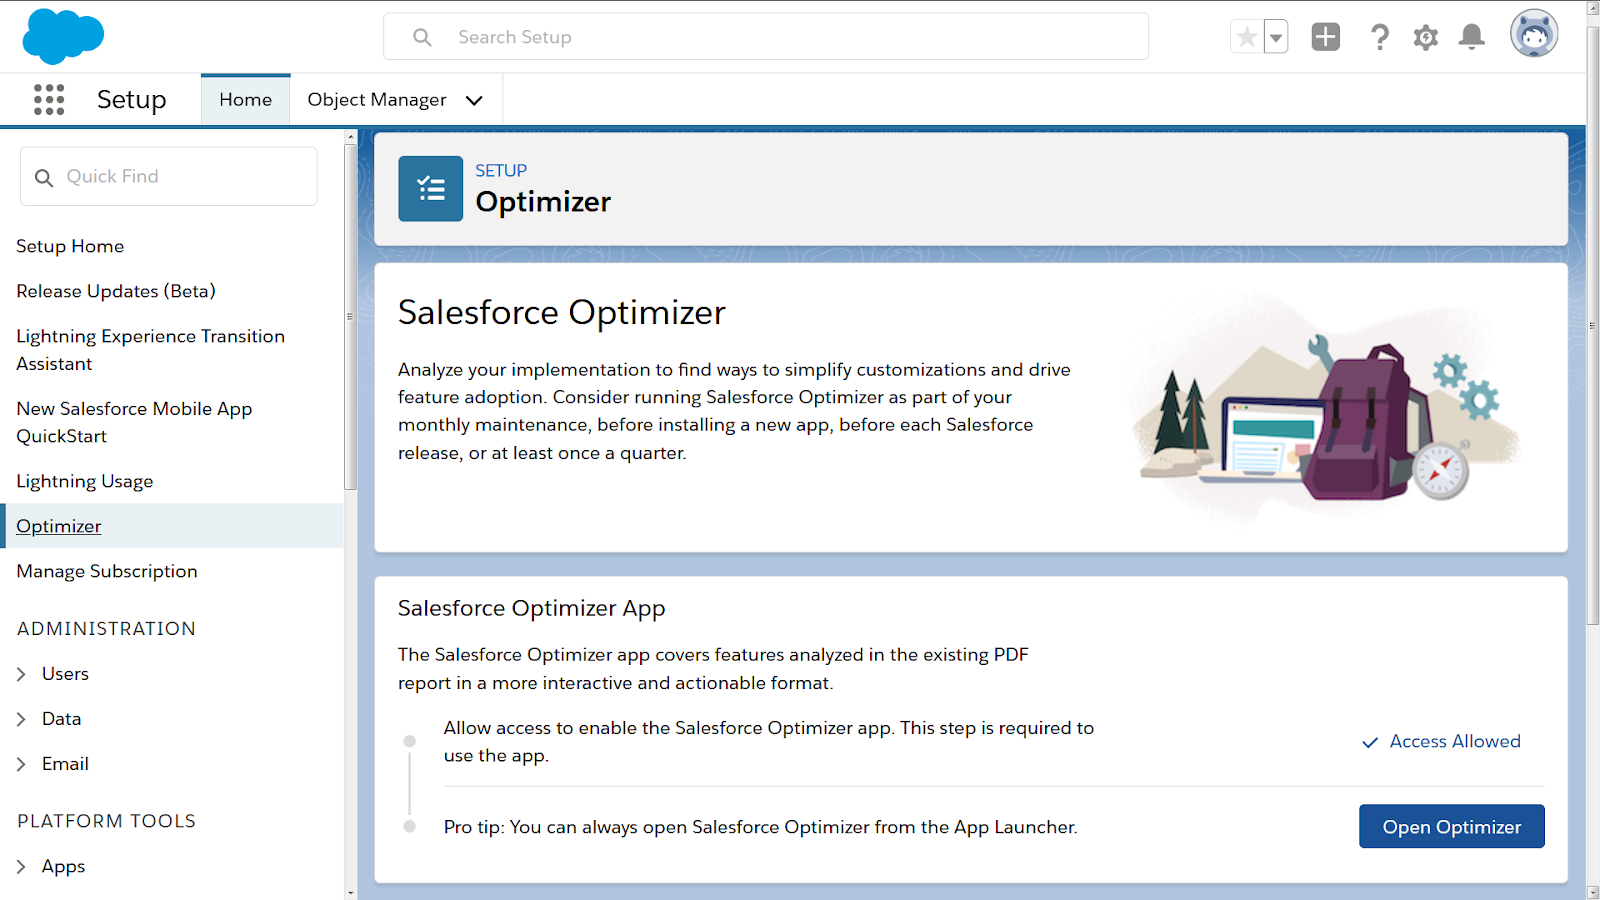The image size is (1600, 900).
Task: Expand the Object Manager tab dropdown chevron
Action: (x=474, y=100)
